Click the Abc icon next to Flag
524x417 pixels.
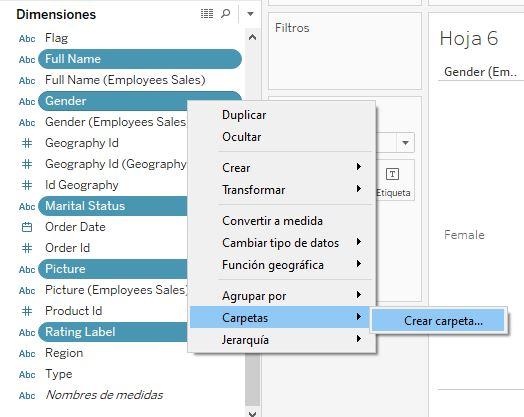(x=27, y=39)
